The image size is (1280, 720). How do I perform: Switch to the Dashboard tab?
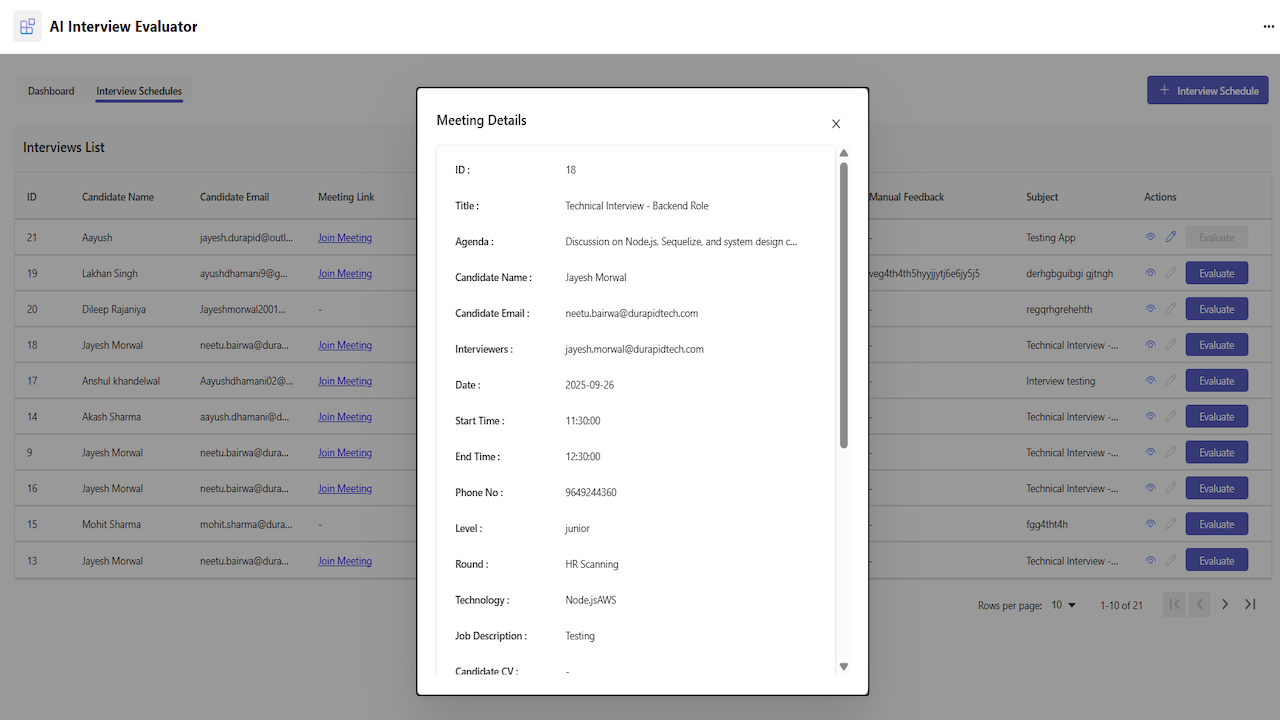51,91
